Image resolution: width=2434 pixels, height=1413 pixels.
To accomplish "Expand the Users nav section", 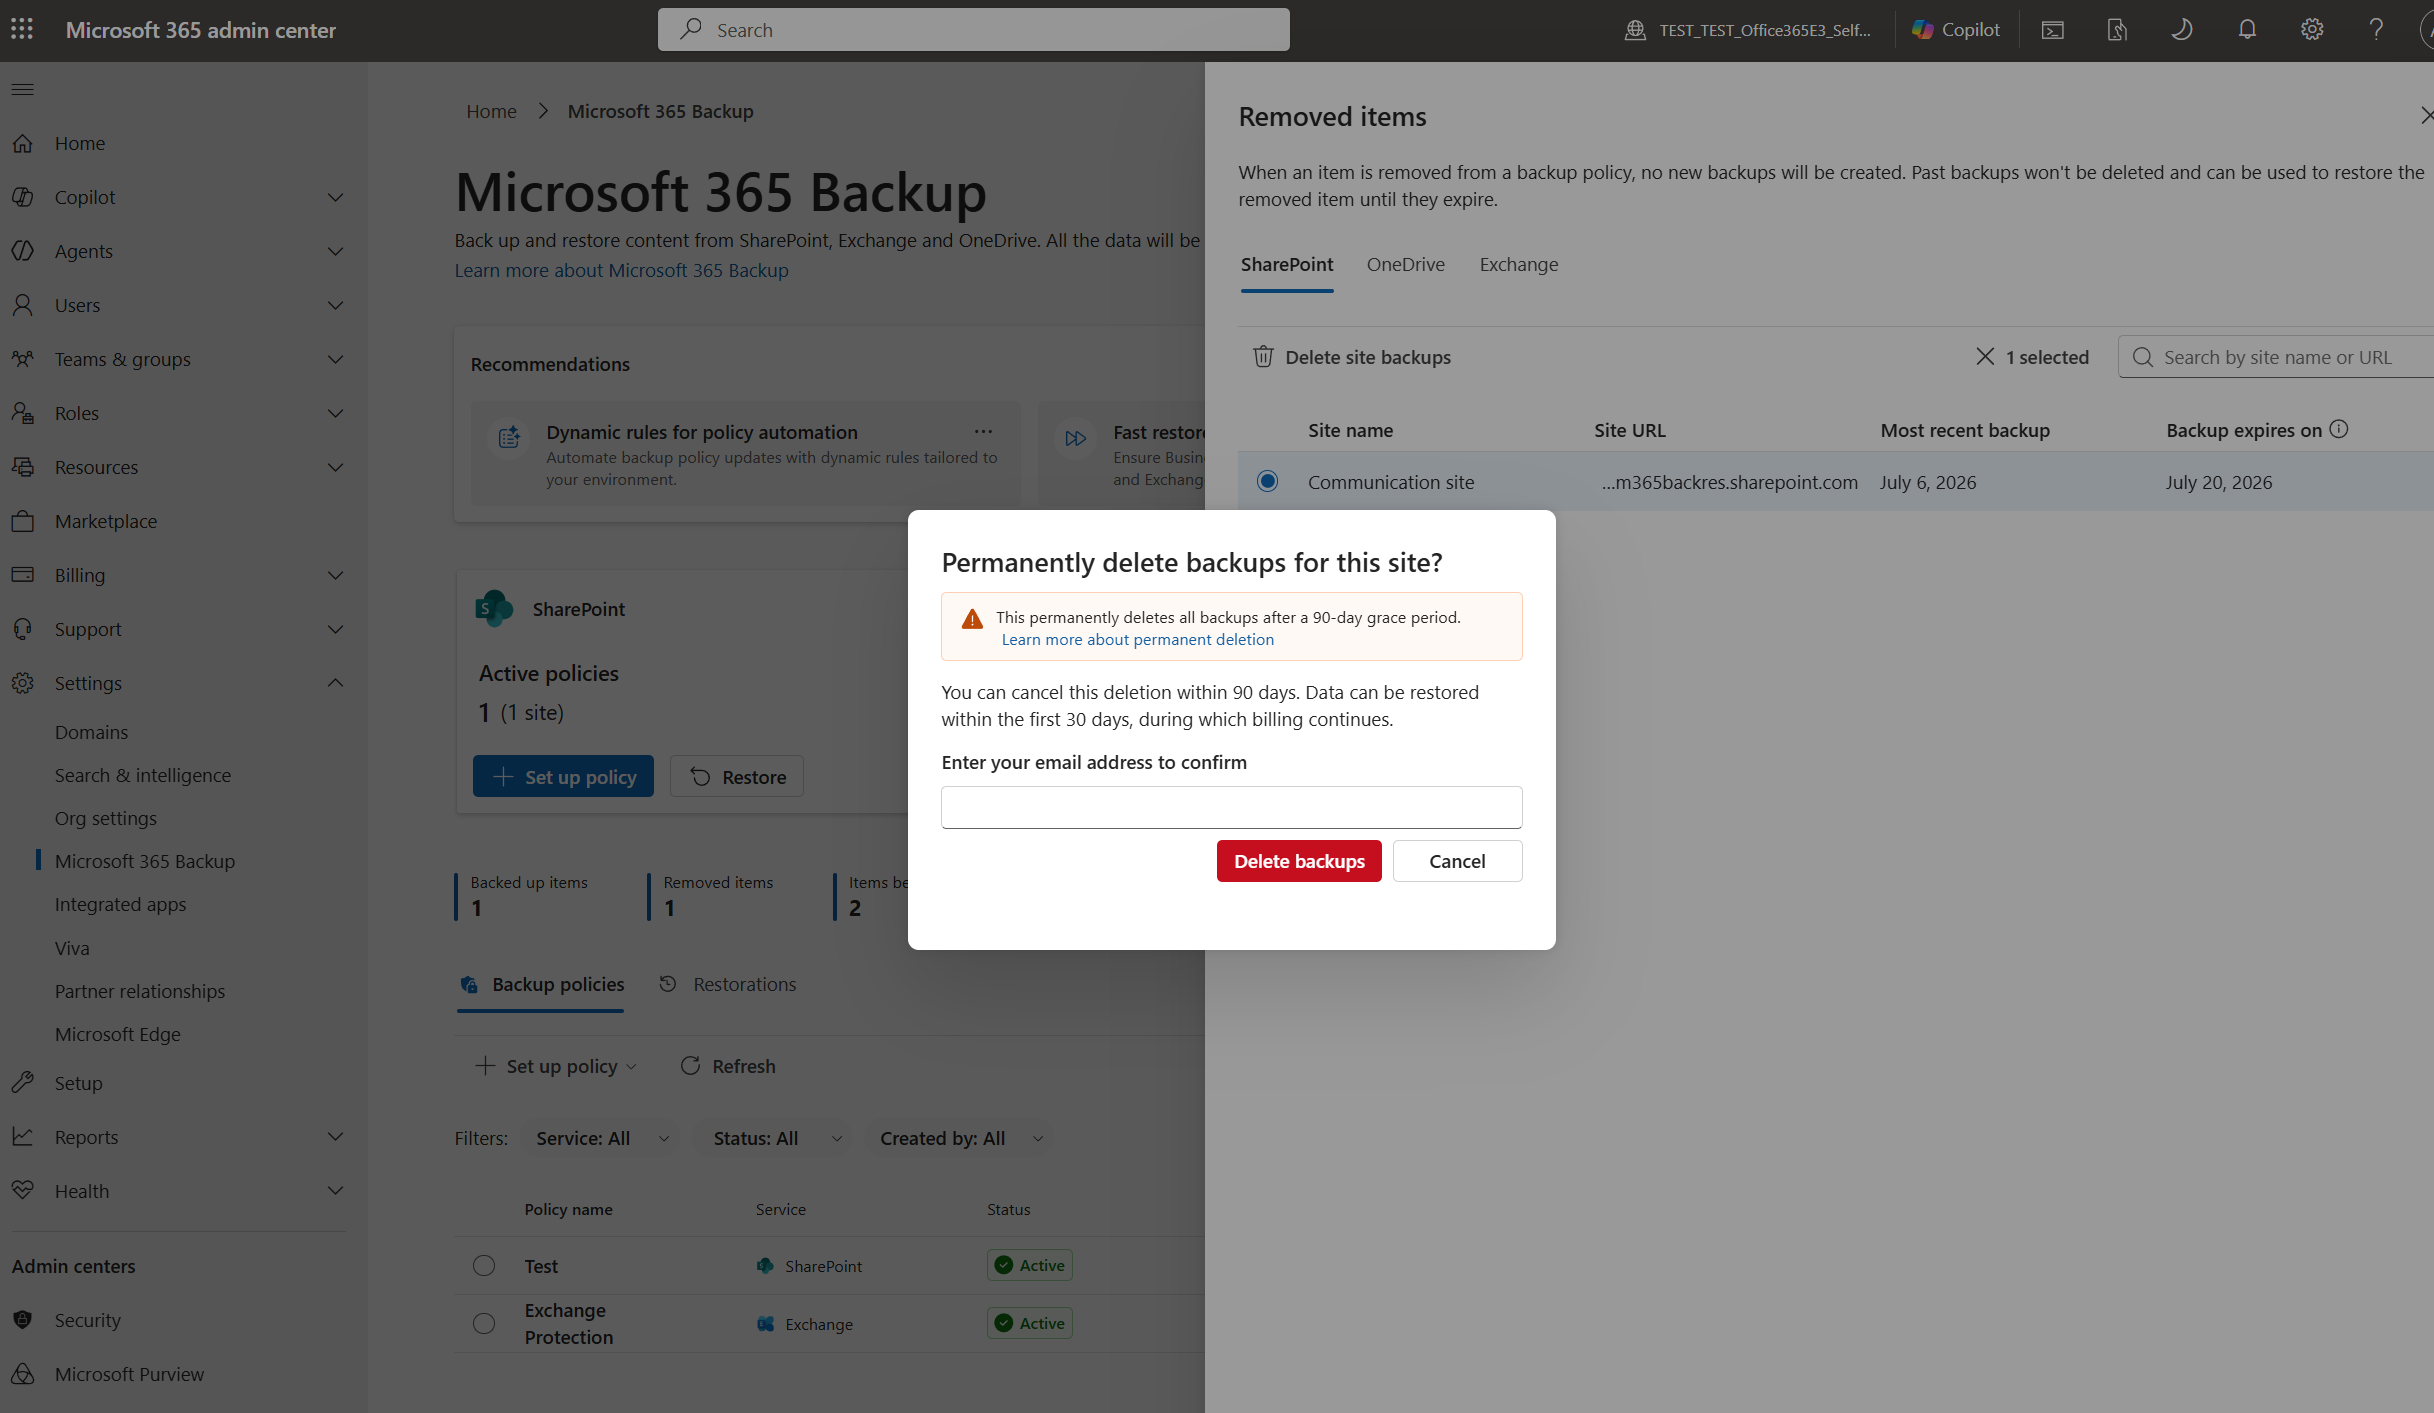I will (x=336, y=306).
